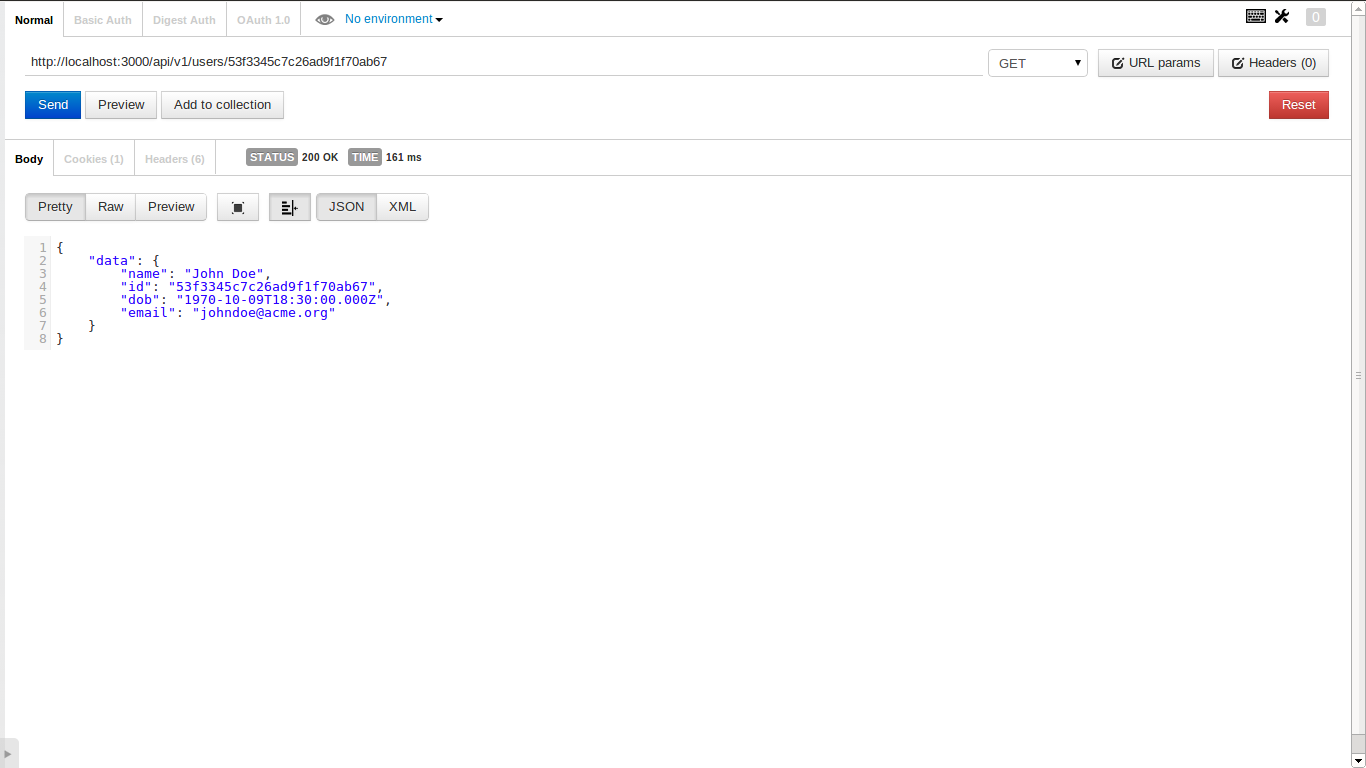Click the "John Doe" name value

pyautogui.click(x=224, y=273)
